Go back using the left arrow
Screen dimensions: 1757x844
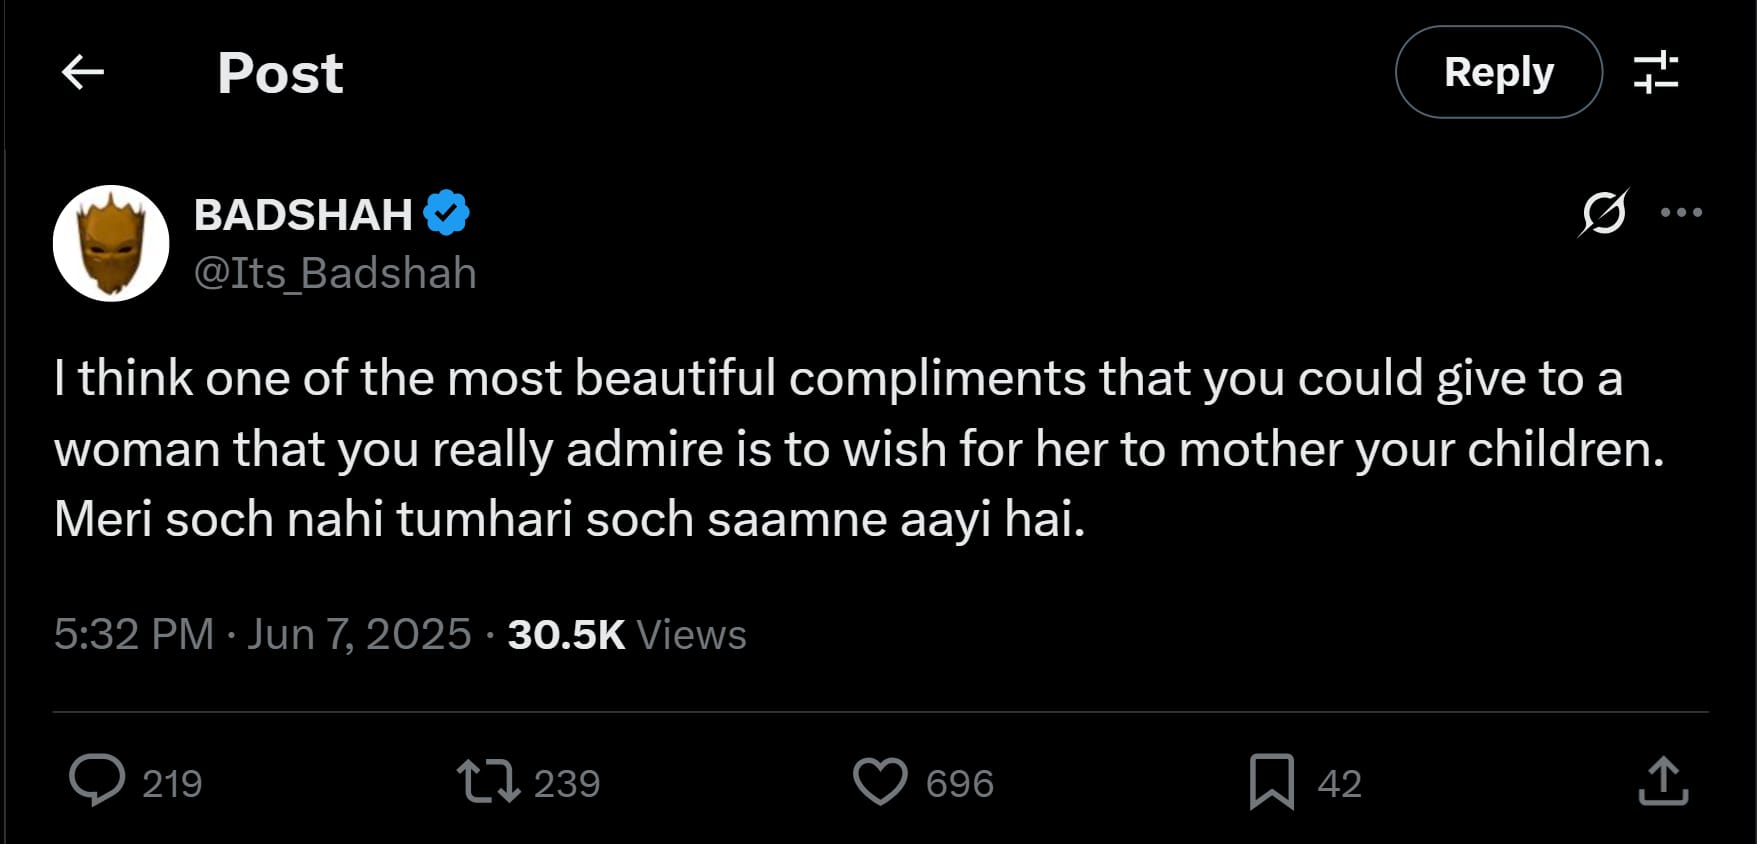pyautogui.click(x=83, y=72)
